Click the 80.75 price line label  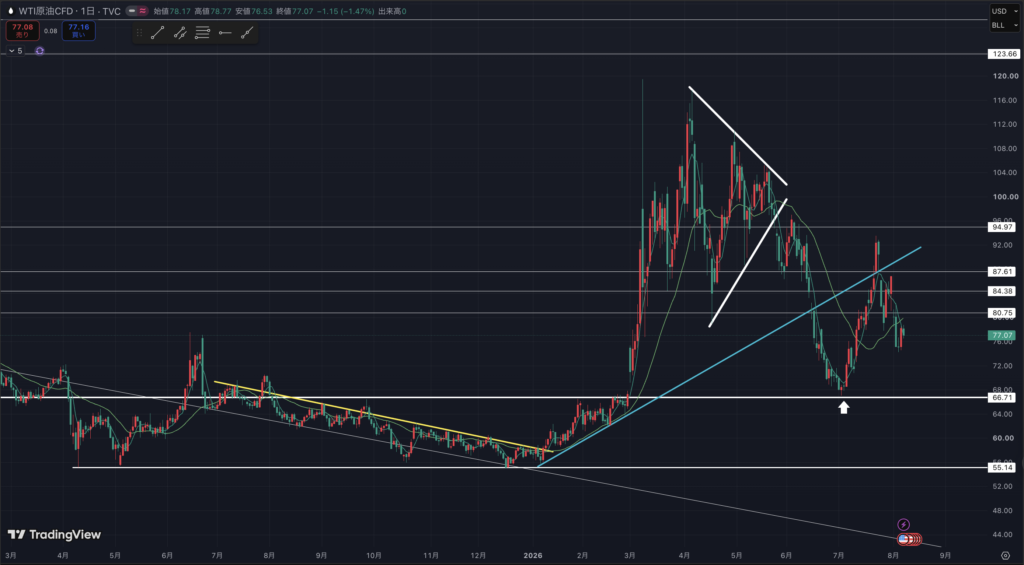click(x=1002, y=314)
